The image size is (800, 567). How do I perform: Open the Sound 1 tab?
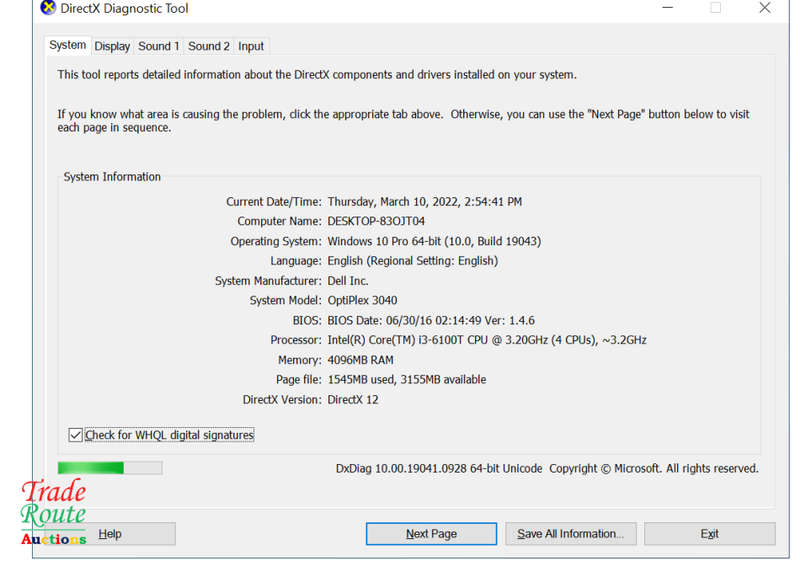coord(159,46)
